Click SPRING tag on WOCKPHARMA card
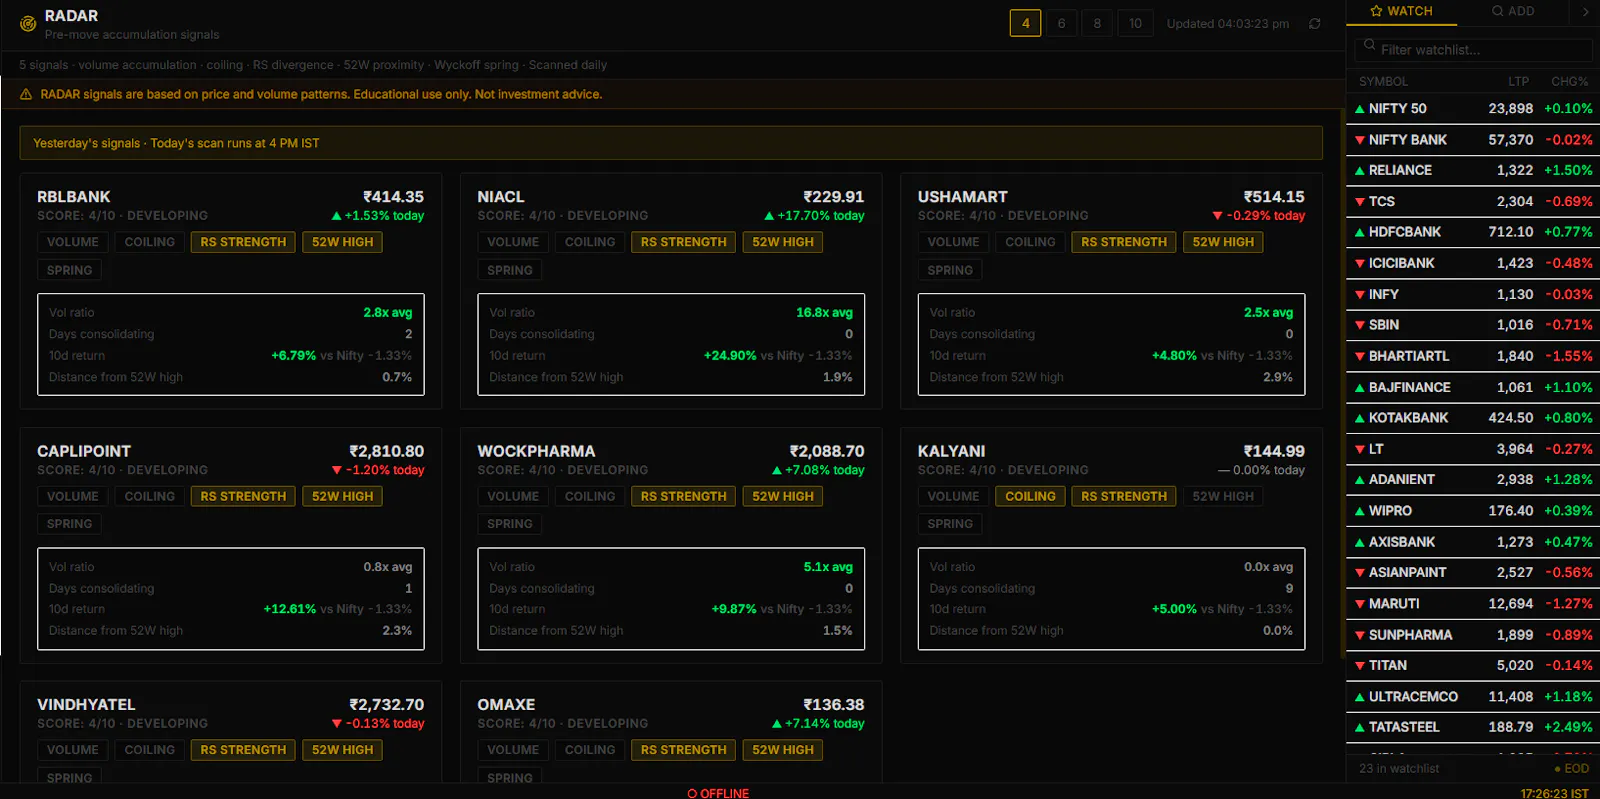This screenshot has height=799, width=1600. (x=510, y=524)
